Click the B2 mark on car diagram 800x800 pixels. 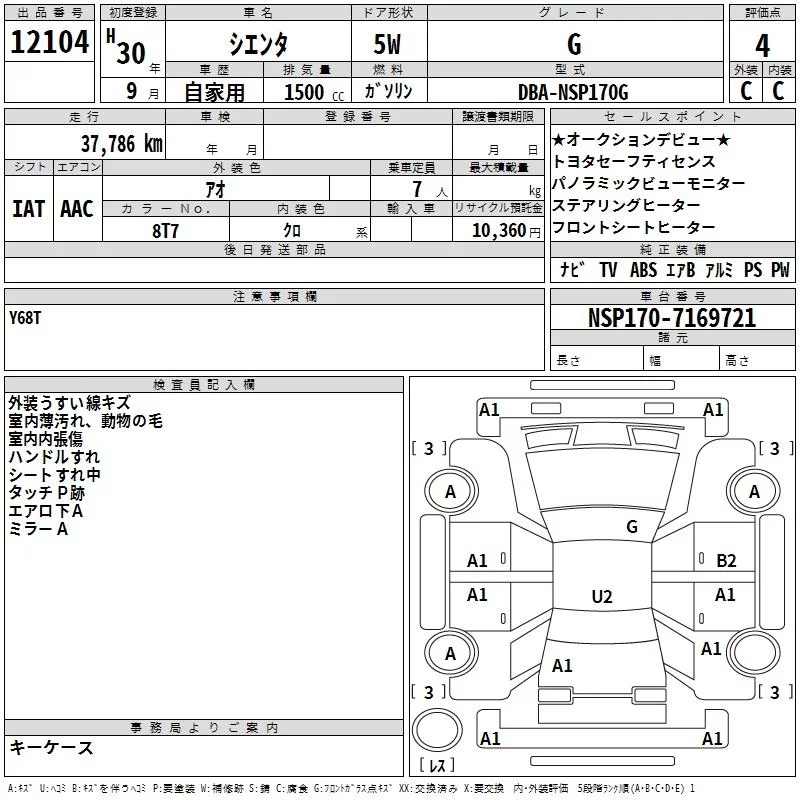tap(726, 561)
